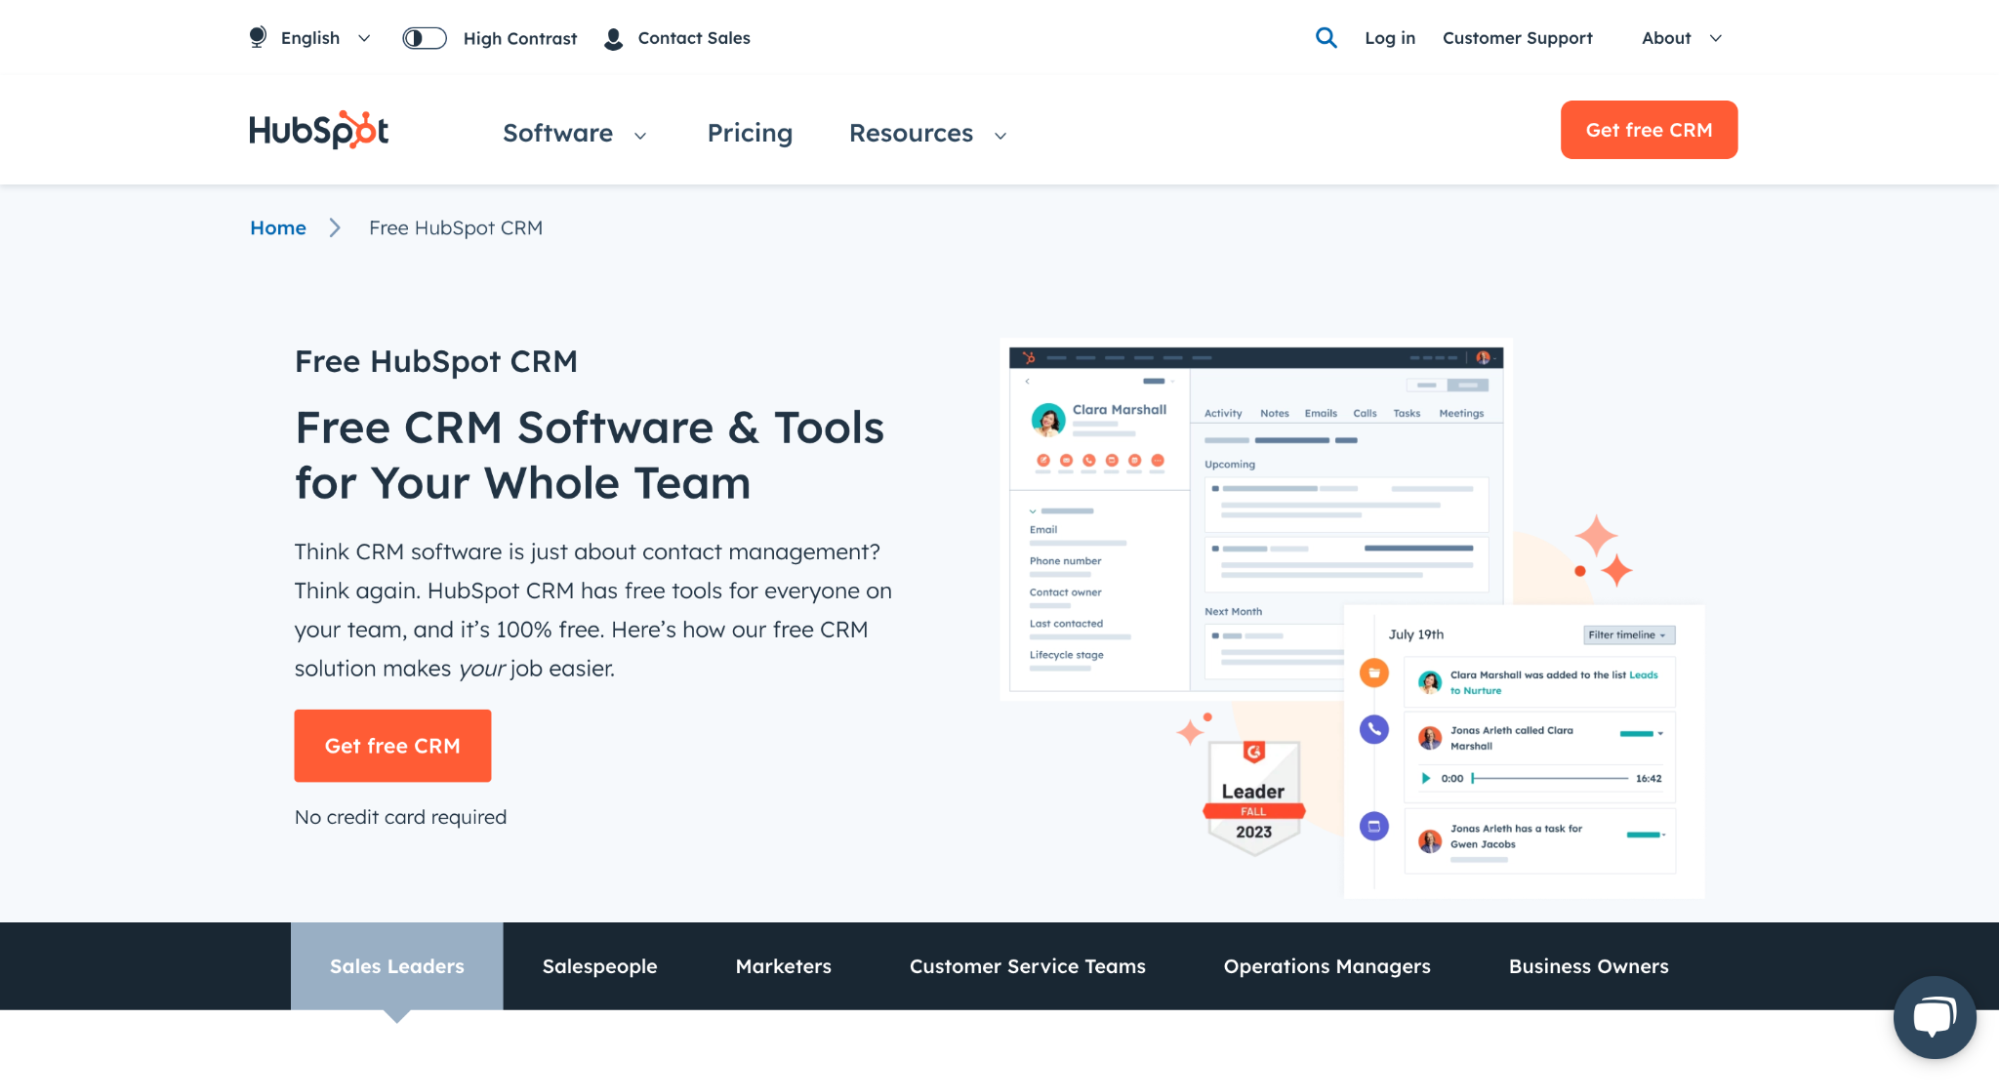Click the purple task icon on timeline
This screenshot has height=1082, width=1999.
point(1374,826)
